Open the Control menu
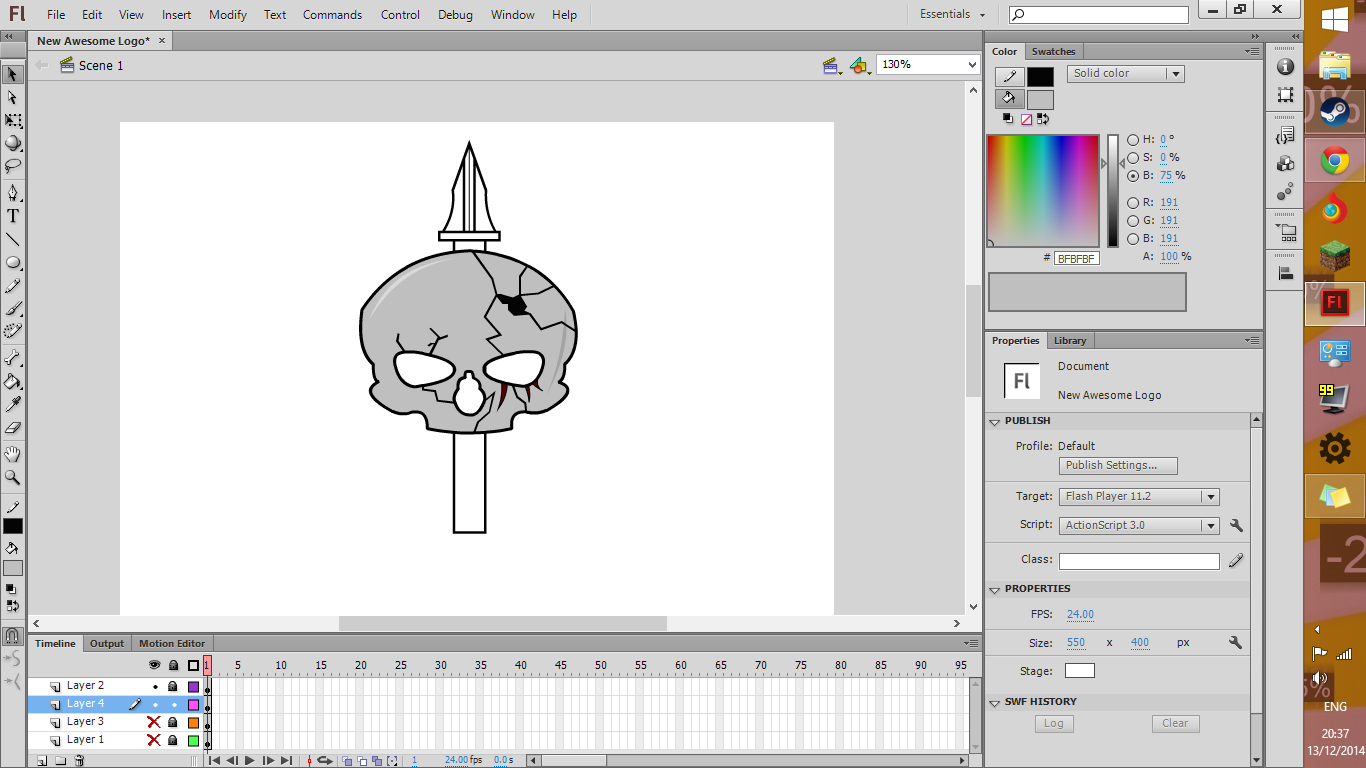Screen dimensions: 1366x768 tap(400, 15)
